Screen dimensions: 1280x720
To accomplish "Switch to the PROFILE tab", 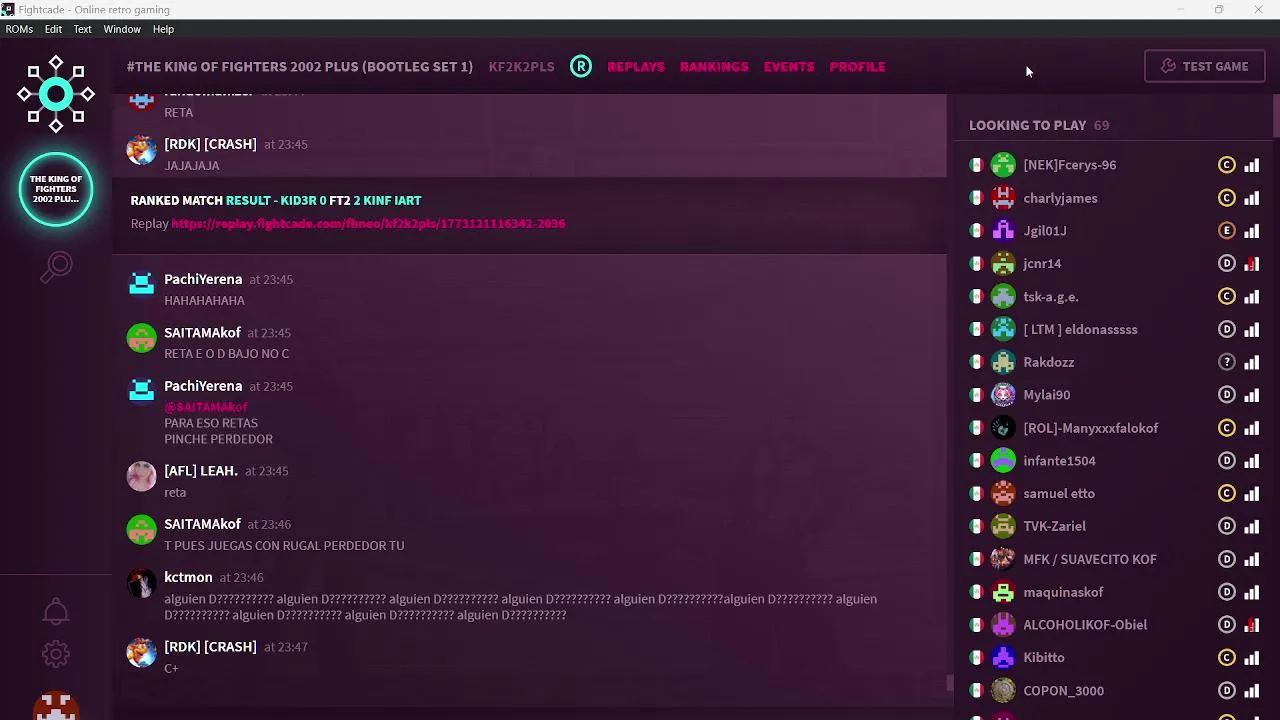I will coord(857,66).
